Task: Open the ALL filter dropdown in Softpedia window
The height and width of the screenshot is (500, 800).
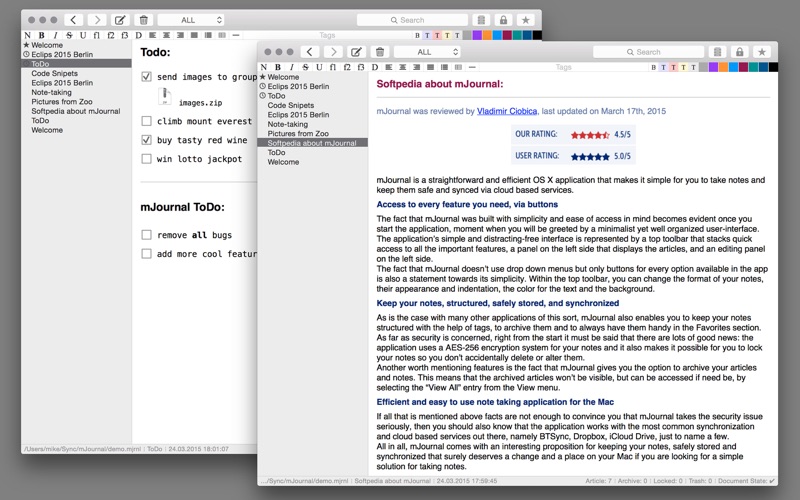Action: tap(427, 52)
